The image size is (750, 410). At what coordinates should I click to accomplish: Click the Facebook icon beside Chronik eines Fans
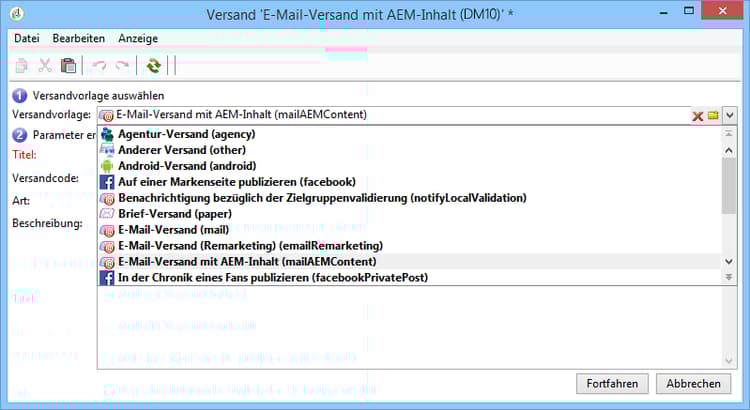click(x=107, y=277)
